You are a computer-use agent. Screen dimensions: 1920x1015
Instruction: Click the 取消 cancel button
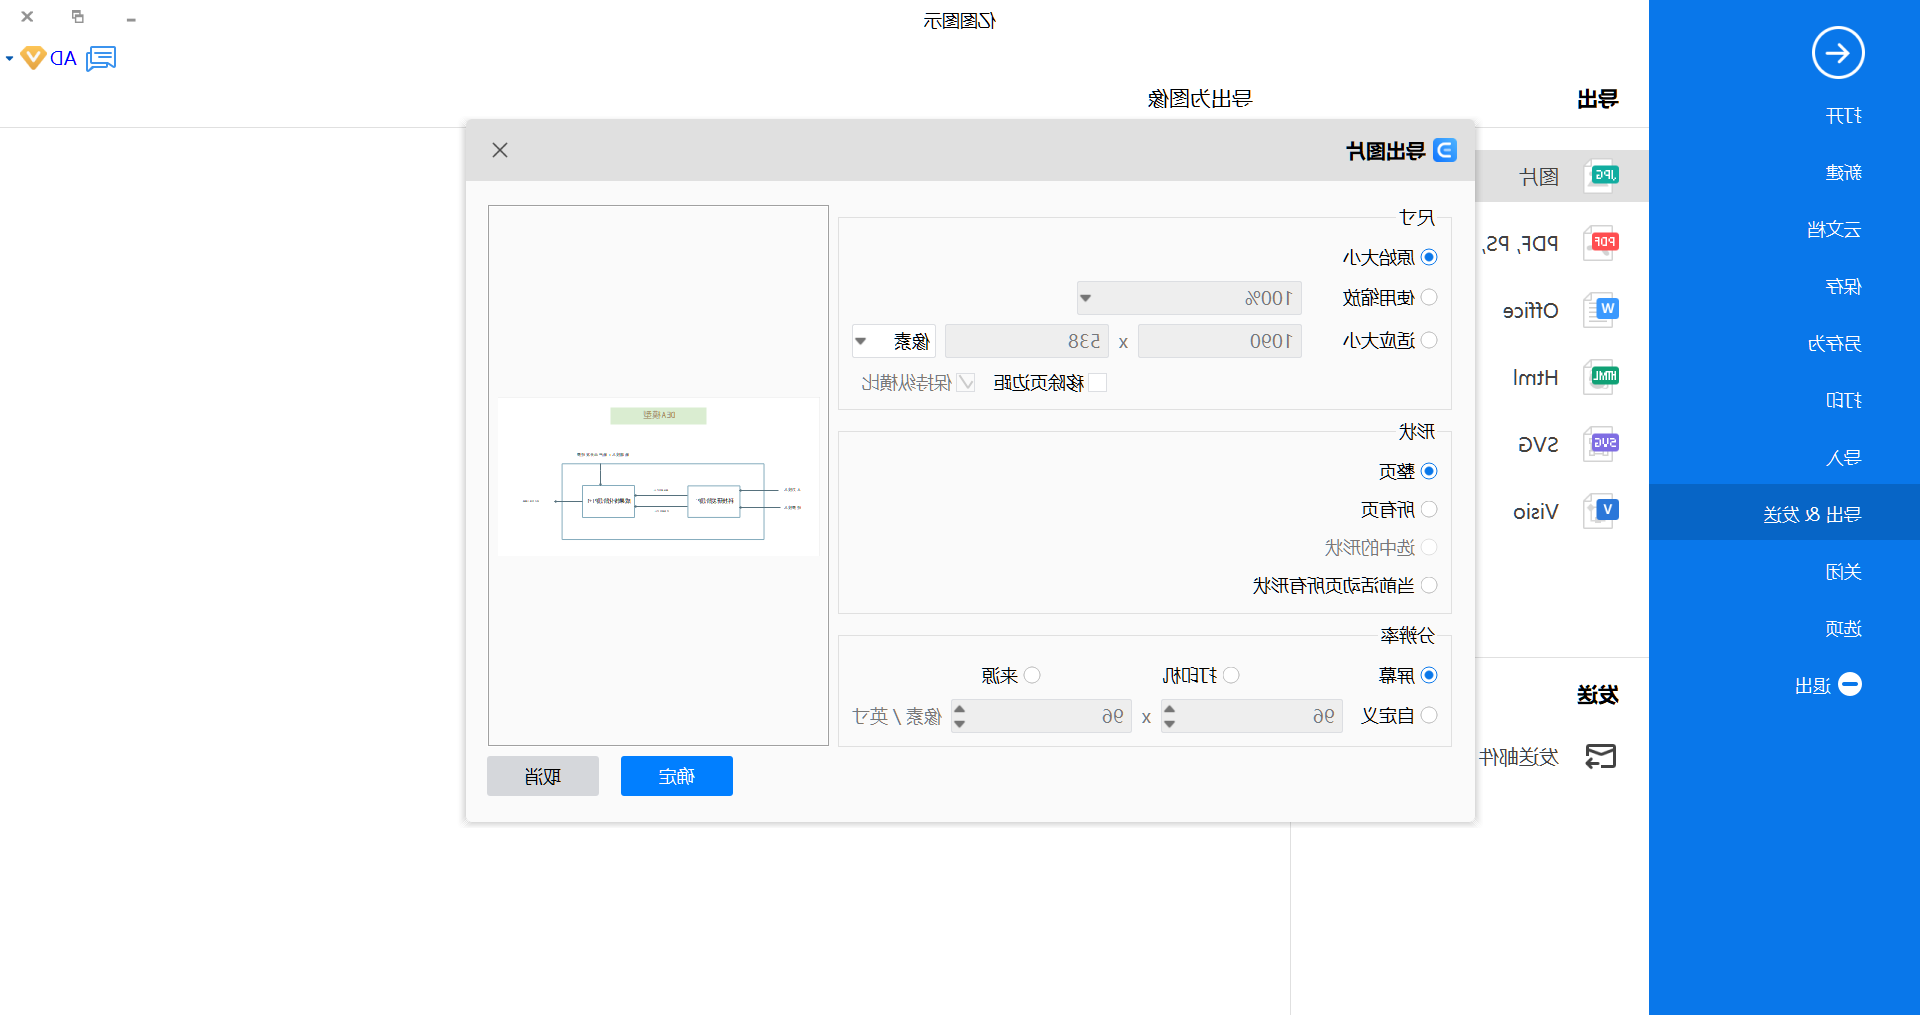pyautogui.click(x=543, y=776)
